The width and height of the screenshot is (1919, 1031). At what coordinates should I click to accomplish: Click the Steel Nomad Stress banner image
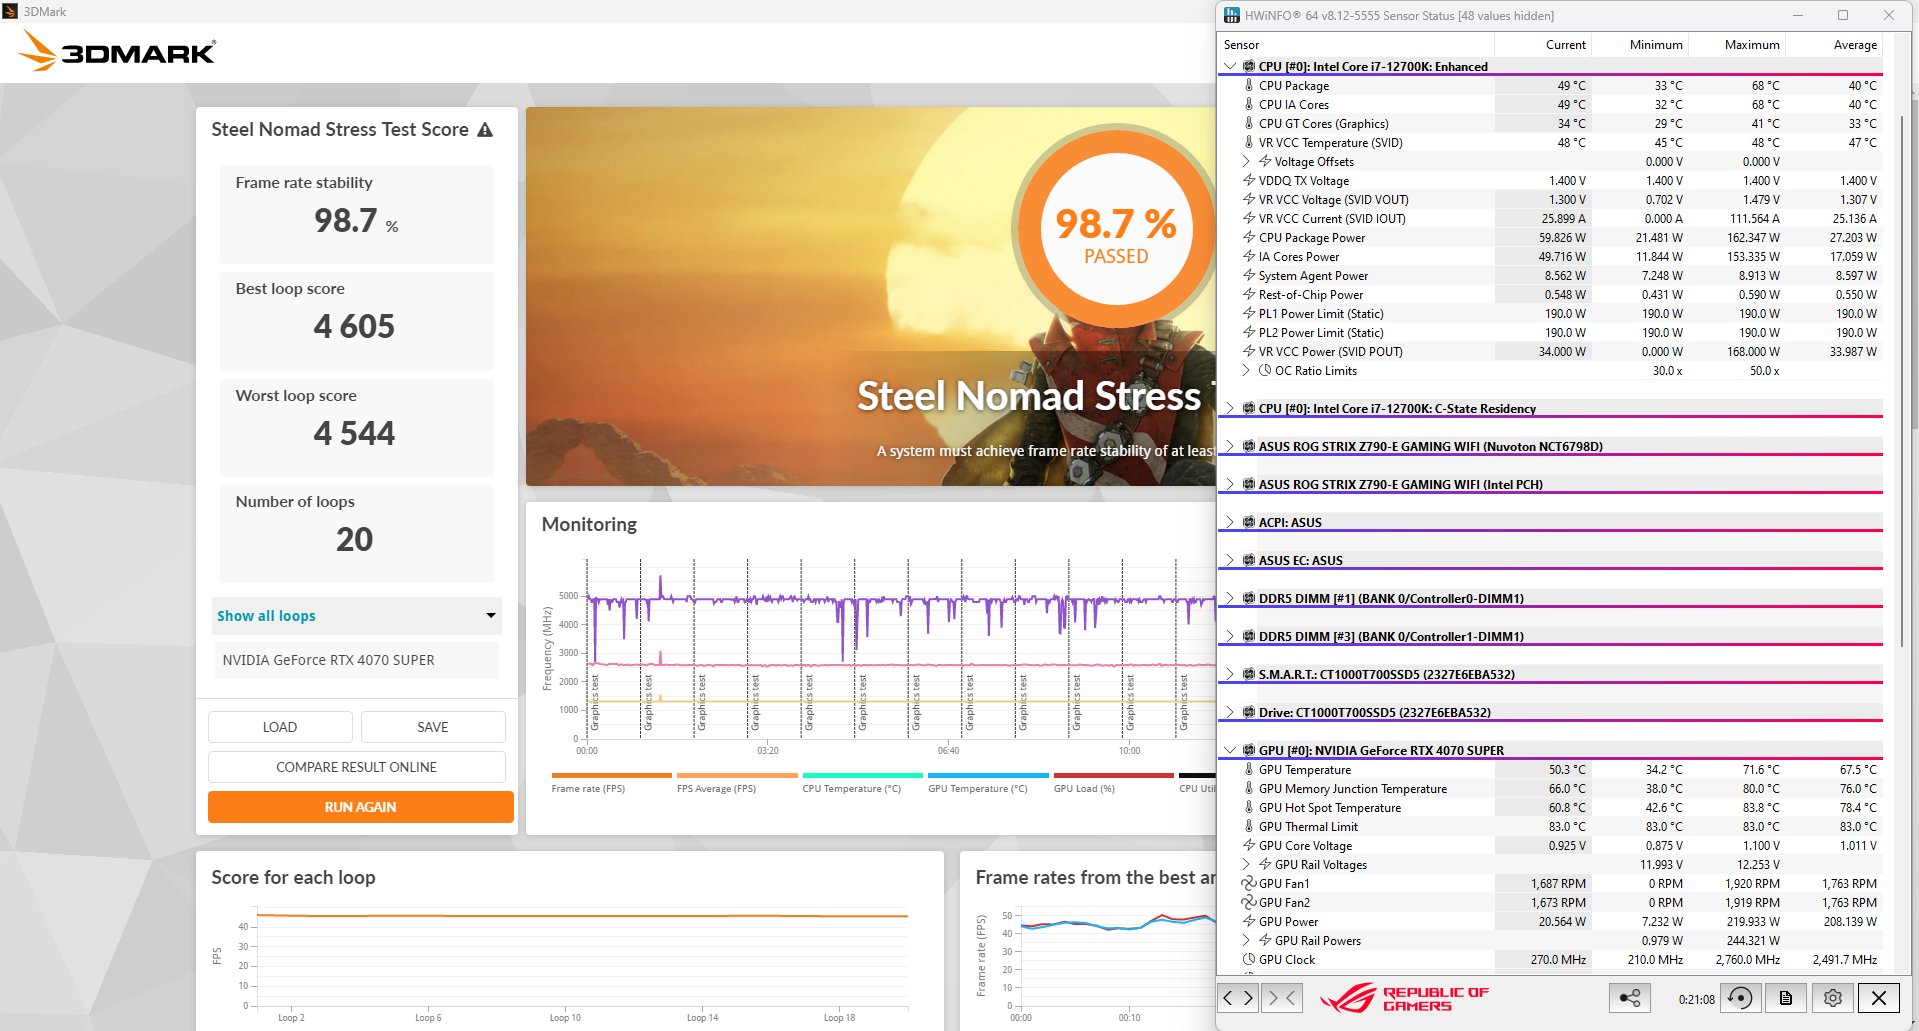tap(871, 296)
